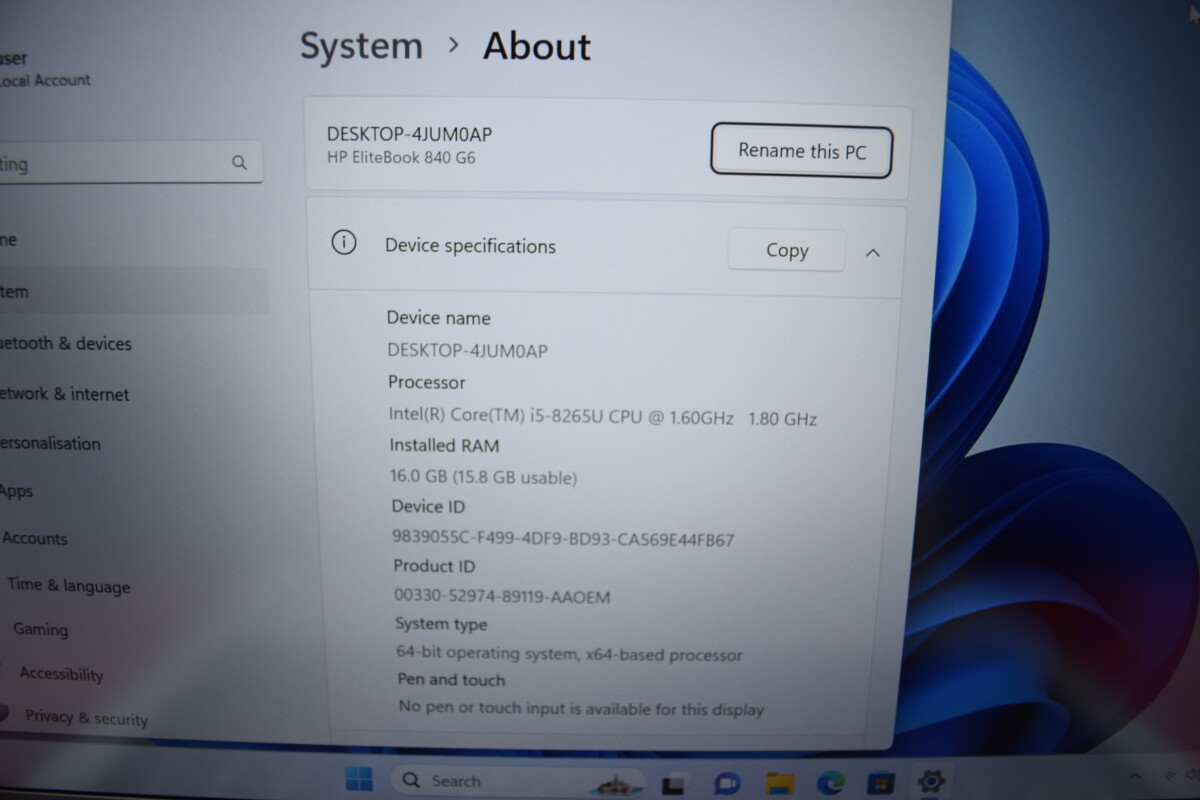Image resolution: width=1200 pixels, height=800 pixels.
Task: Launch the Chat app from taskbar
Action: (727, 783)
